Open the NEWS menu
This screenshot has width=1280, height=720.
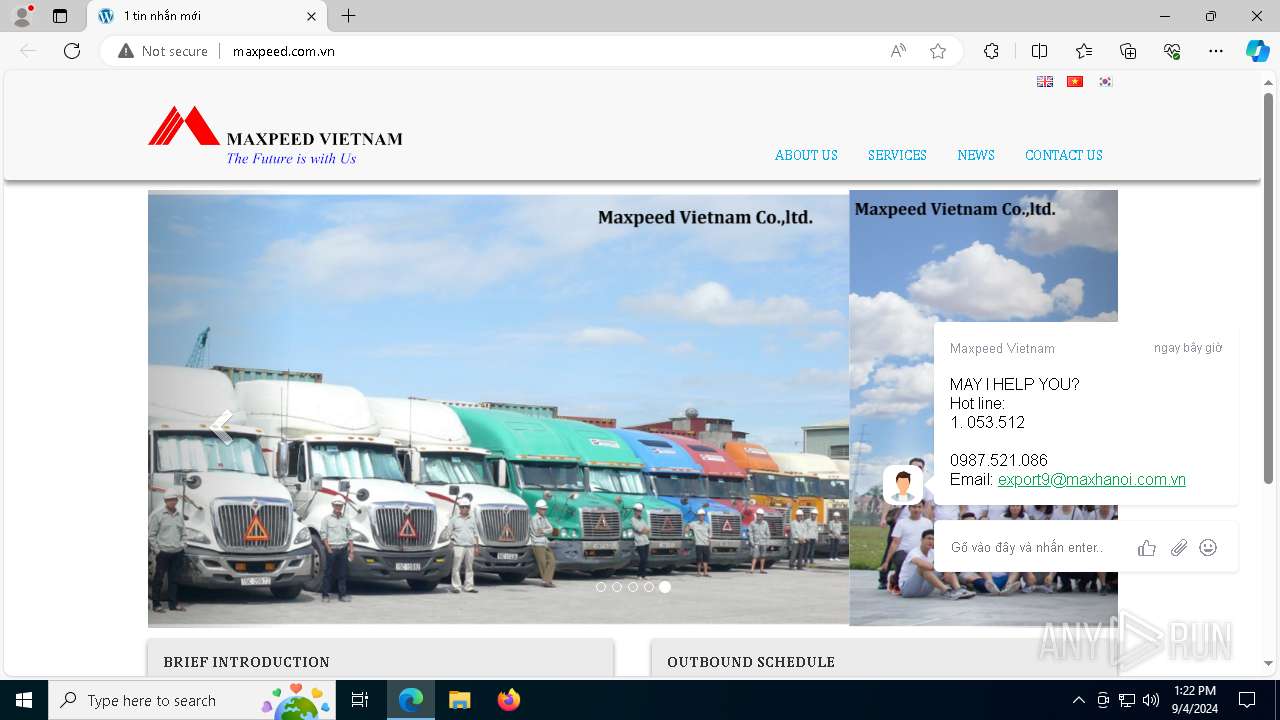(976, 155)
